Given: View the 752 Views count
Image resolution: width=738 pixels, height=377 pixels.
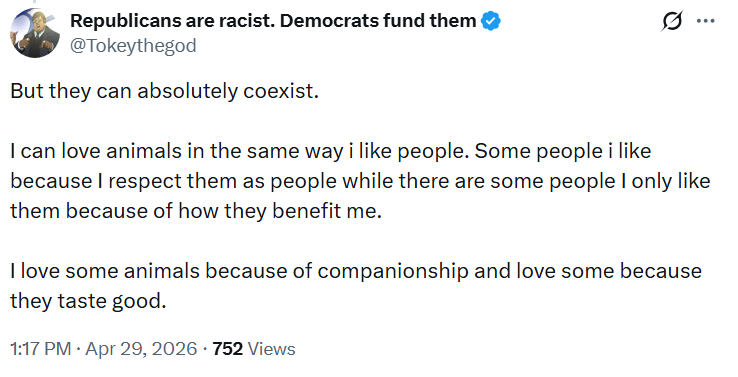Looking at the screenshot, I should click(254, 349).
